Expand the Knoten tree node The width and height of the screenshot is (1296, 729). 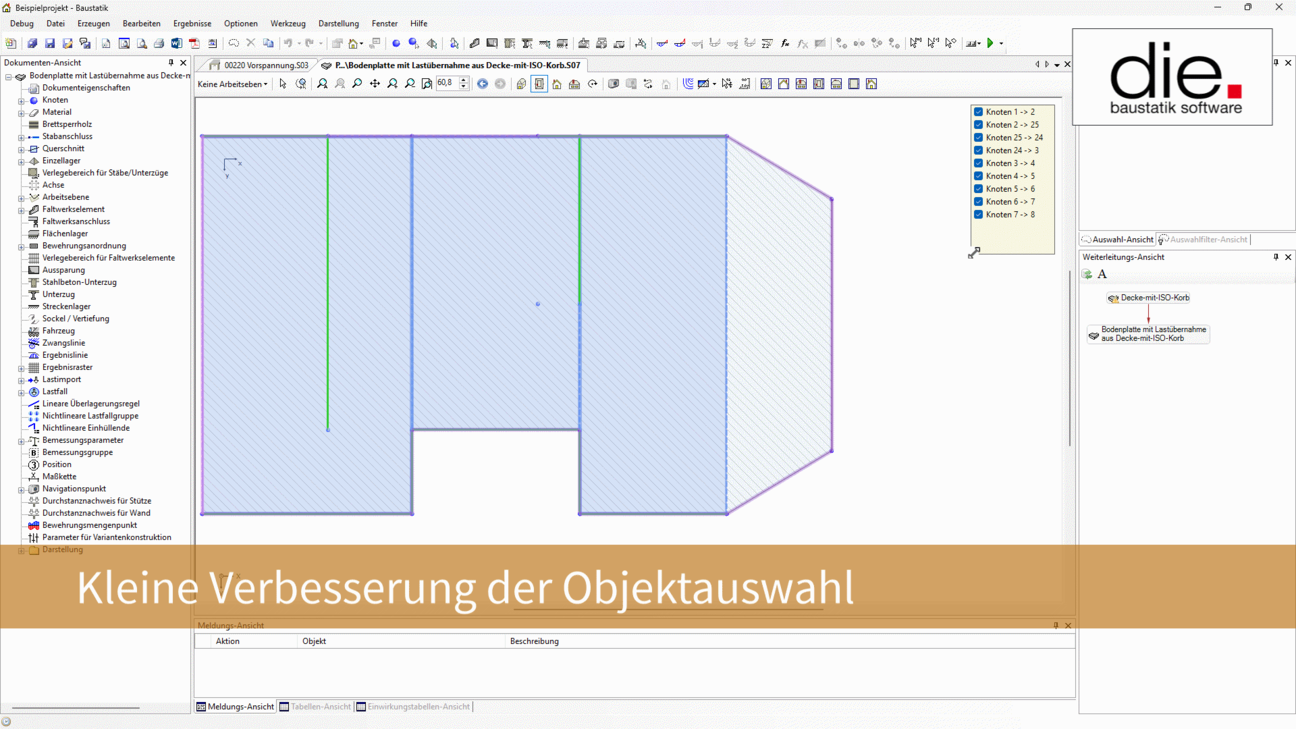[21, 100]
